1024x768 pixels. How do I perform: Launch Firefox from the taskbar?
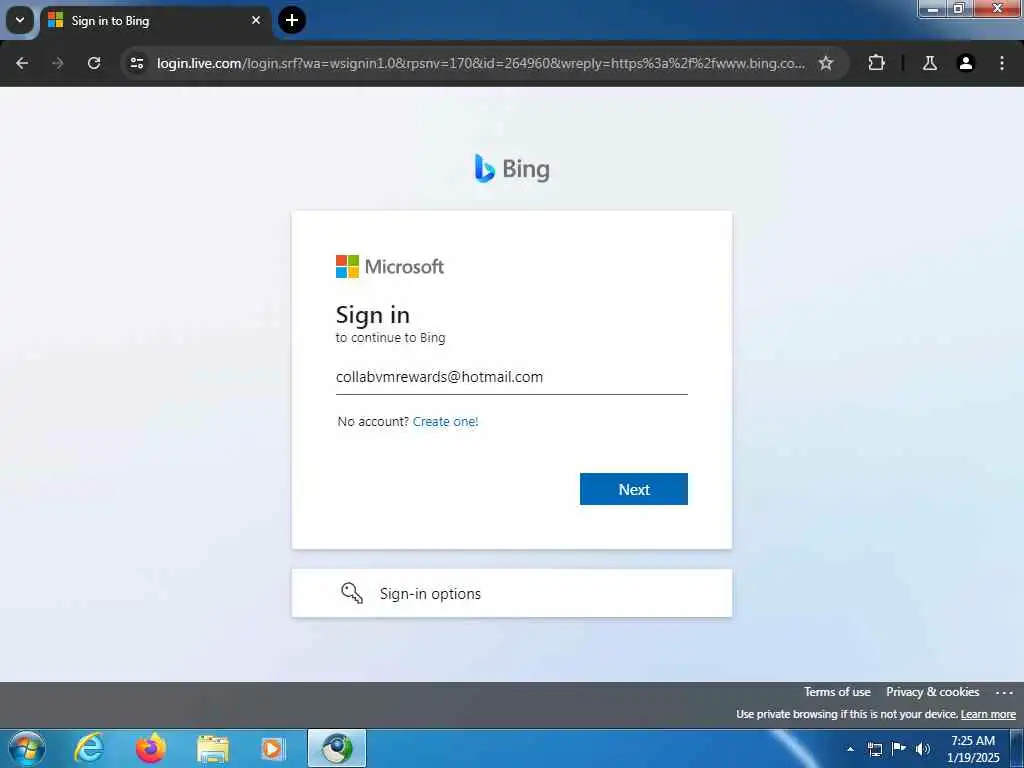151,748
